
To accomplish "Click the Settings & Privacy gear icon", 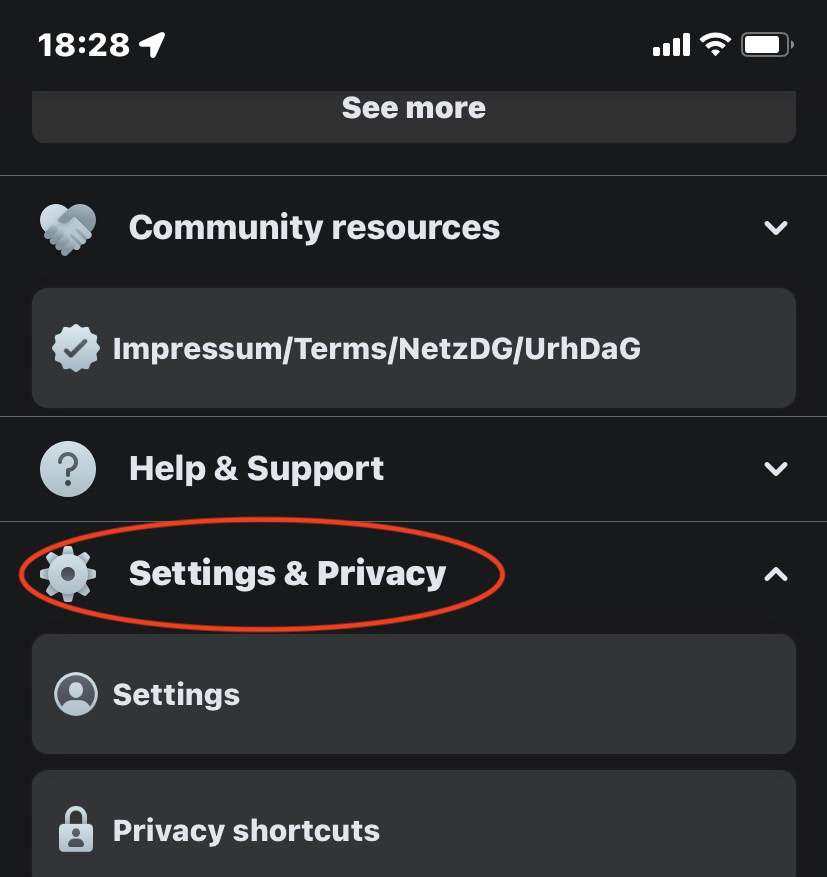I will (x=68, y=574).
